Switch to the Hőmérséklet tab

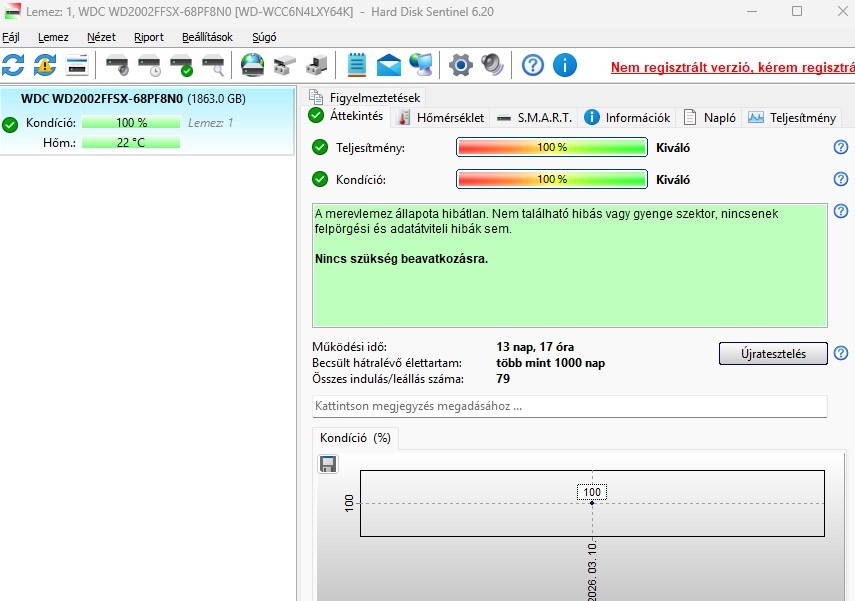coord(441,117)
